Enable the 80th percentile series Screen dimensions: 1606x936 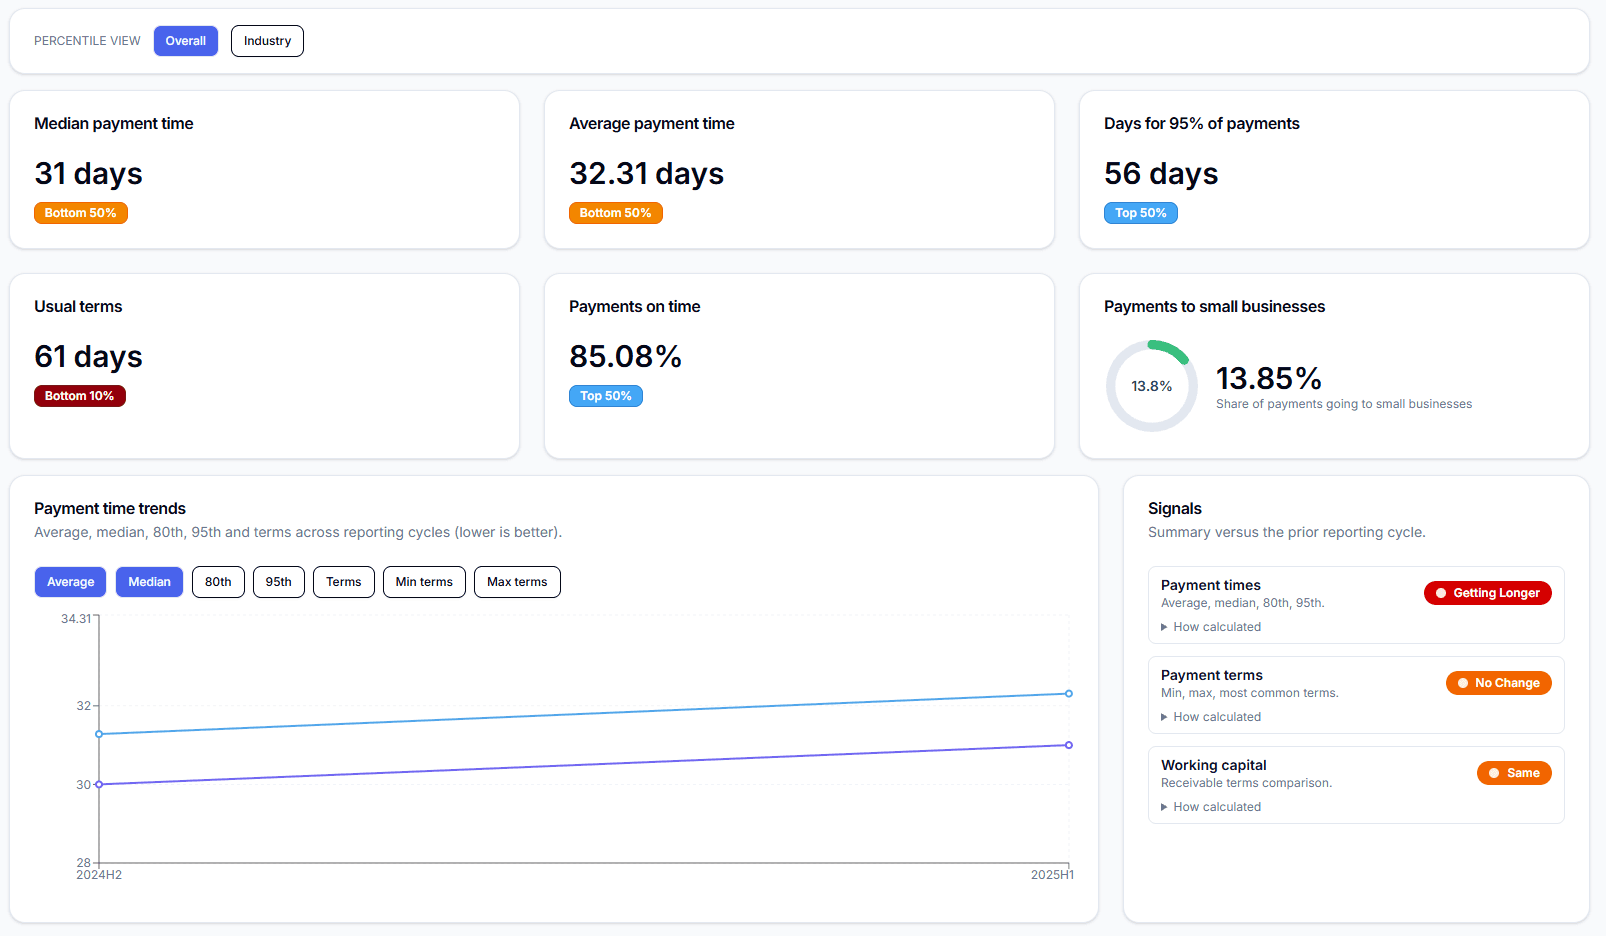coord(218,582)
